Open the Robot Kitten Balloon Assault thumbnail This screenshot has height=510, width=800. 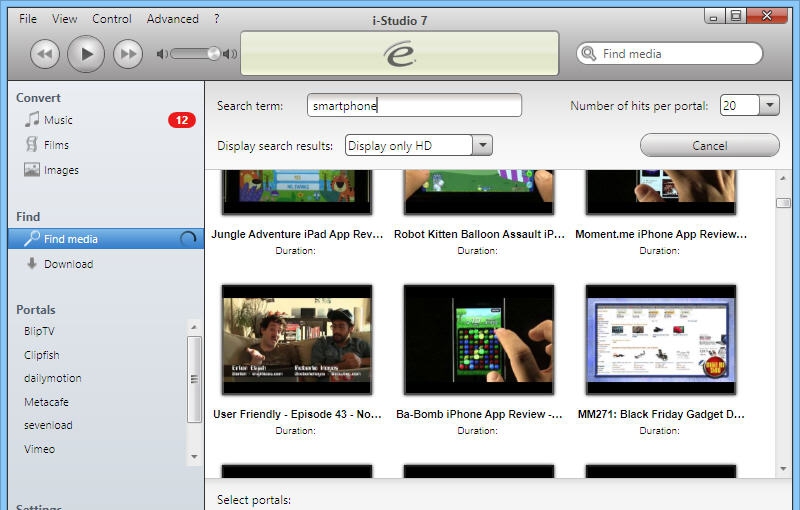(479, 192)
